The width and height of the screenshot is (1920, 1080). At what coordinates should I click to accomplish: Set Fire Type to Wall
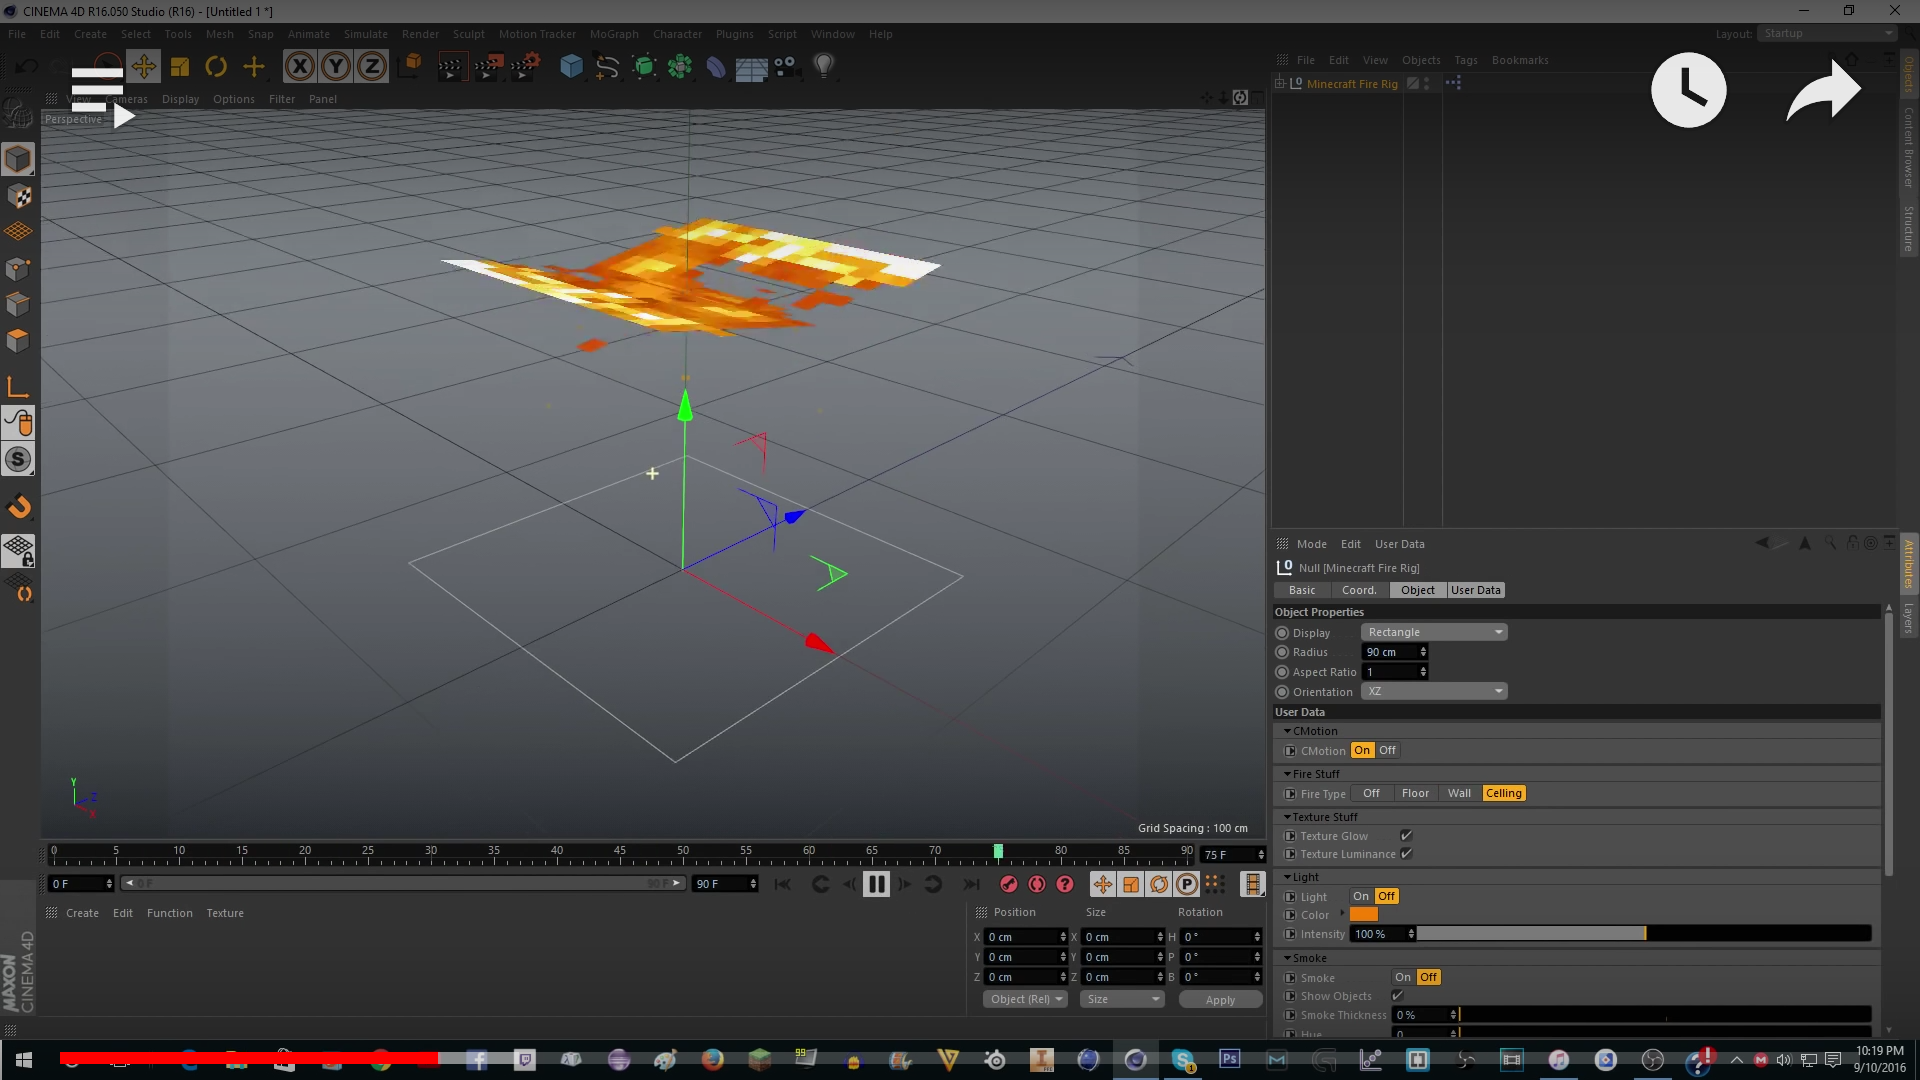pyautogui.click(x=1459, y=793)
